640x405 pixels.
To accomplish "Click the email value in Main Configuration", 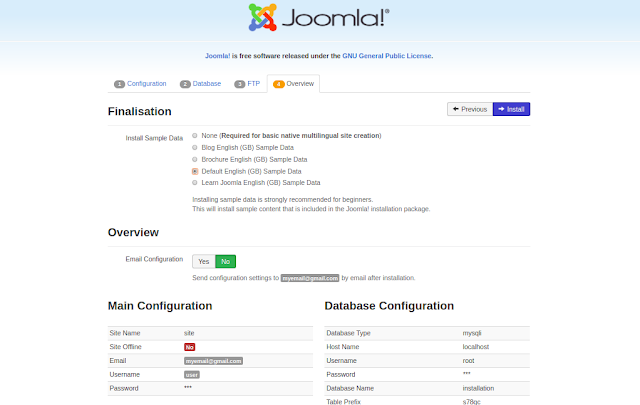I will [x=213, y=361].
